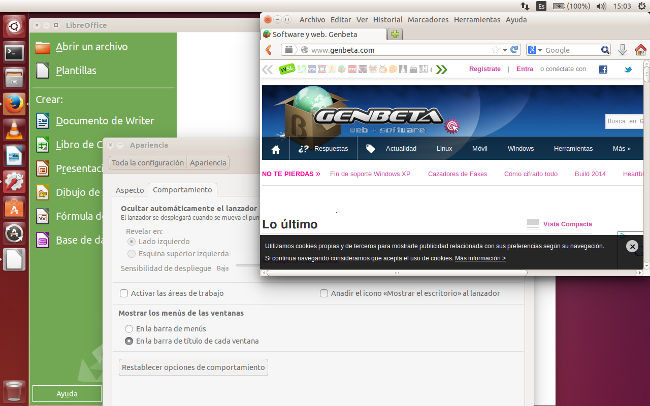Open a new Firefox tab
Viewport: 650px width, 406px height.
pyautogui.click(x=395, y=34)
